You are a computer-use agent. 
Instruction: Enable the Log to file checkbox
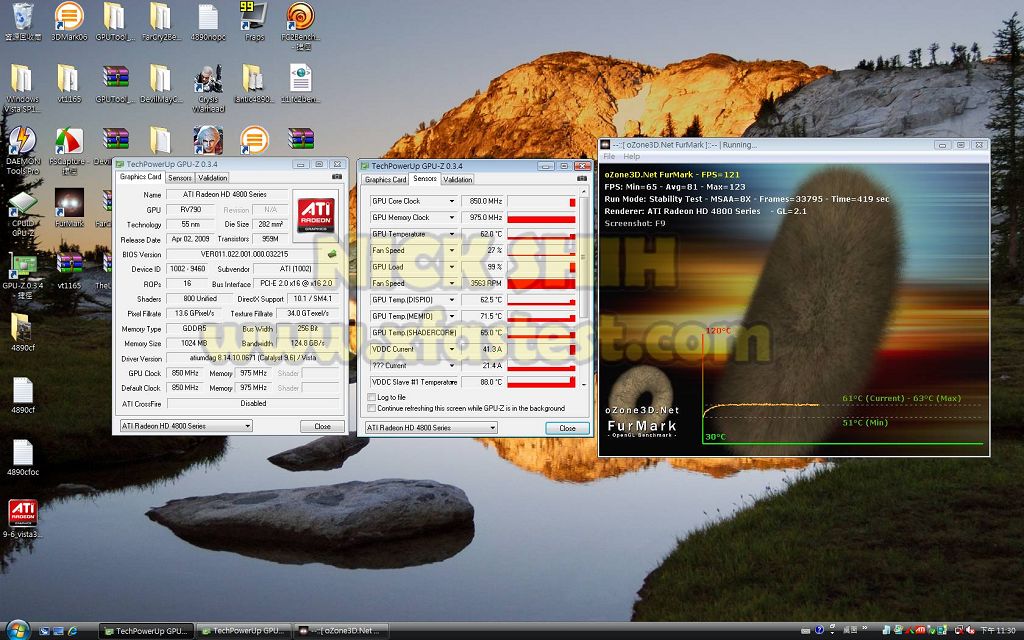373,397
